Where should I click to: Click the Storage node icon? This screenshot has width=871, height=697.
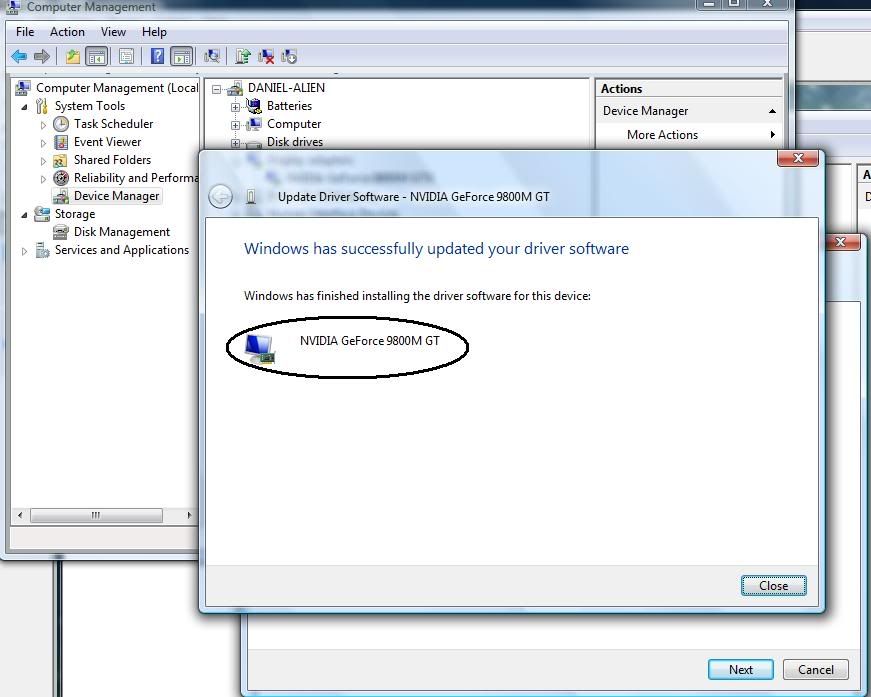[42, 214]
